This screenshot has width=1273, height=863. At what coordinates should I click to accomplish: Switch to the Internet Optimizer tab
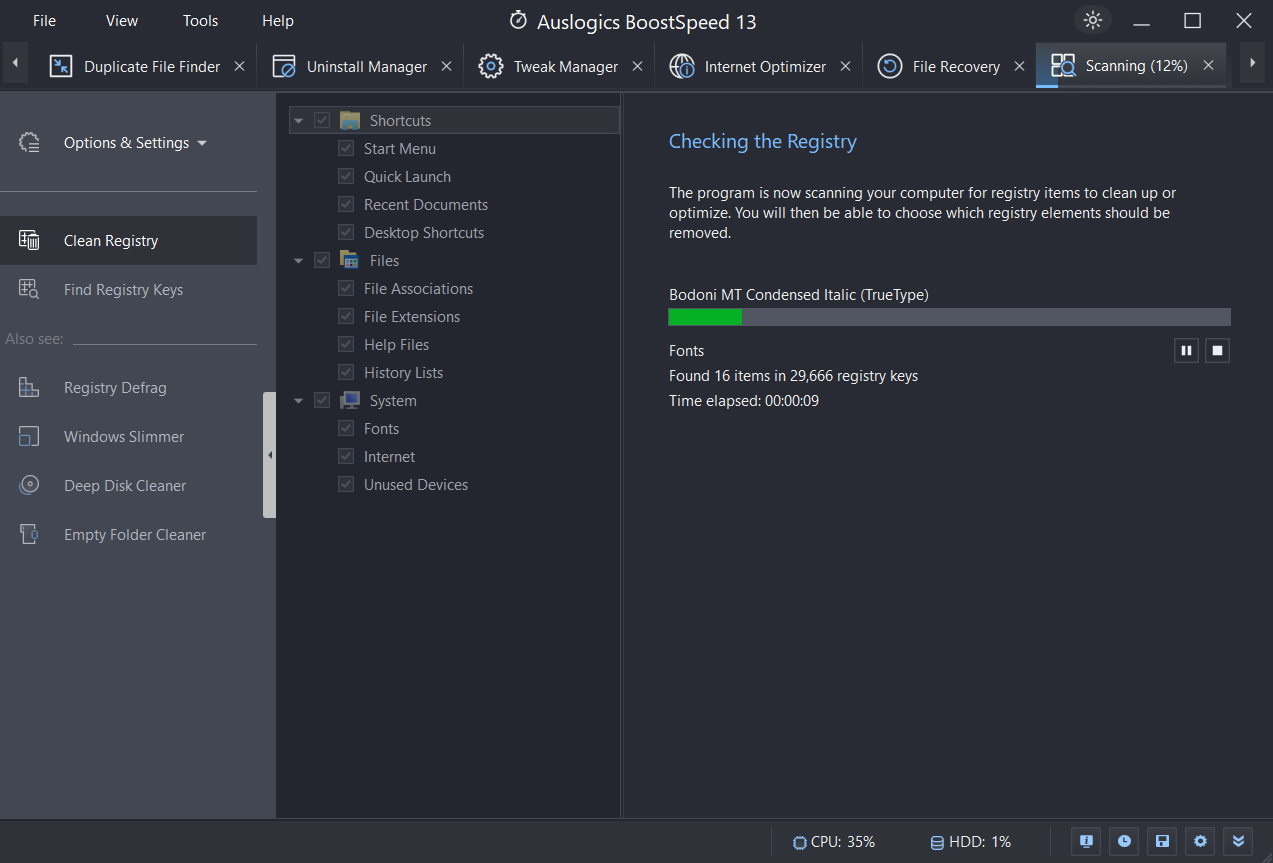[x=757, y=66]
